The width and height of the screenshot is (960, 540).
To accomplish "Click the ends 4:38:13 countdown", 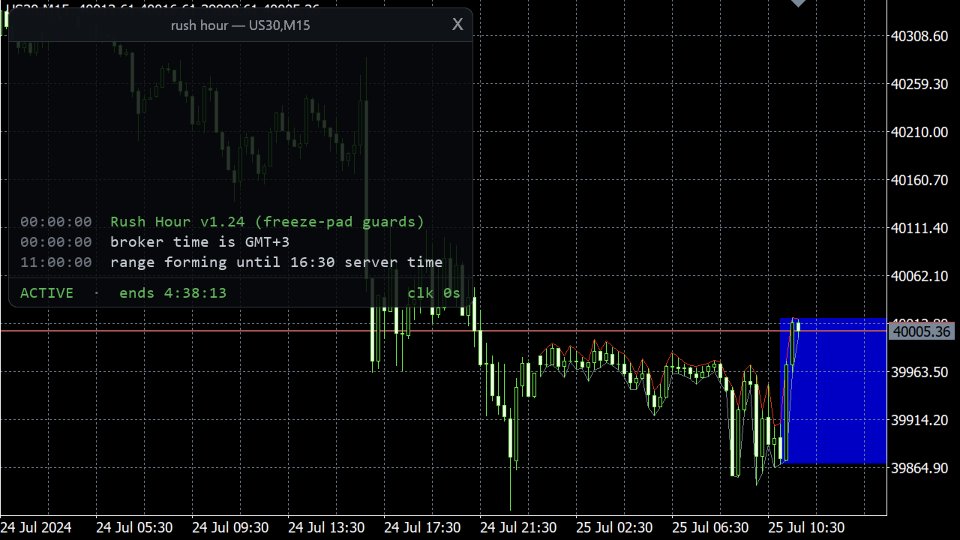I will tap(173, 293).
